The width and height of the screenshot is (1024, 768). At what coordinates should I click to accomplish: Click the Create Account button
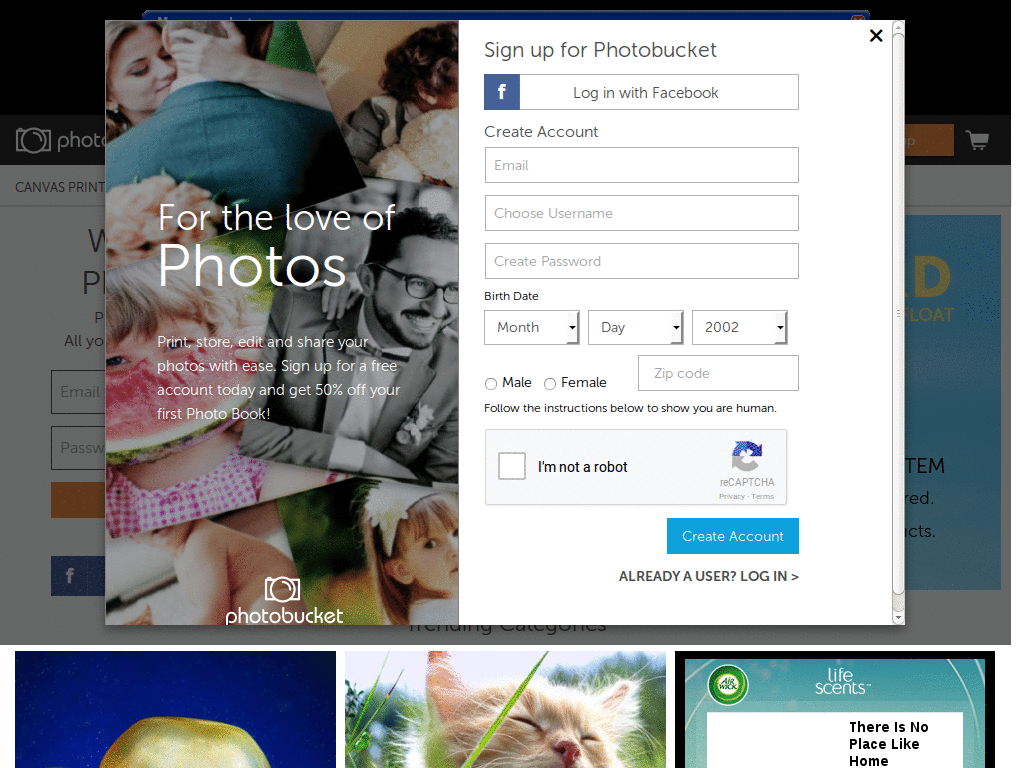coord(733,536)
